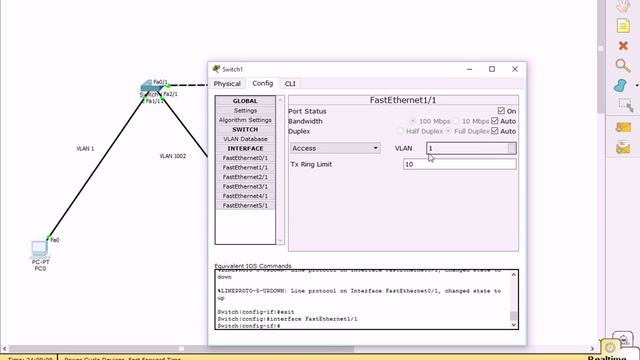Click the Realtime clock mode icon
The image size is (640, 360).
tap(610, 347)
